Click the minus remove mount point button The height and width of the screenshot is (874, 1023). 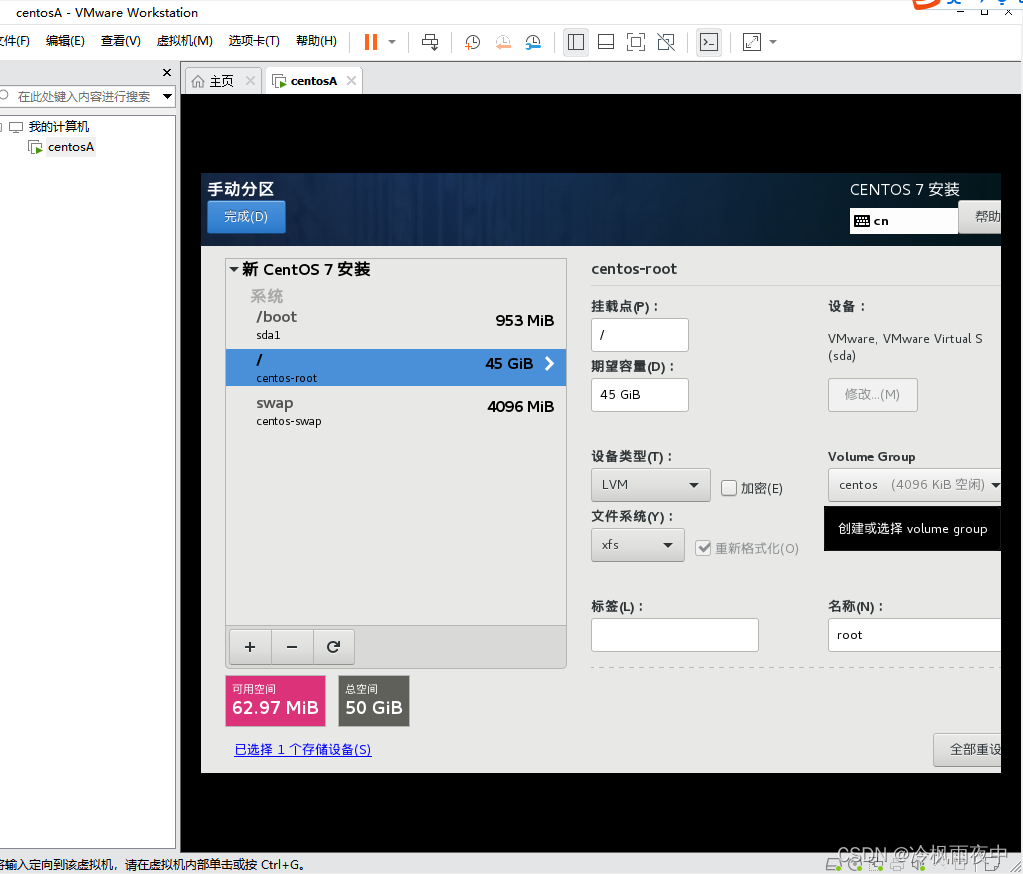(x=292, y=646)
